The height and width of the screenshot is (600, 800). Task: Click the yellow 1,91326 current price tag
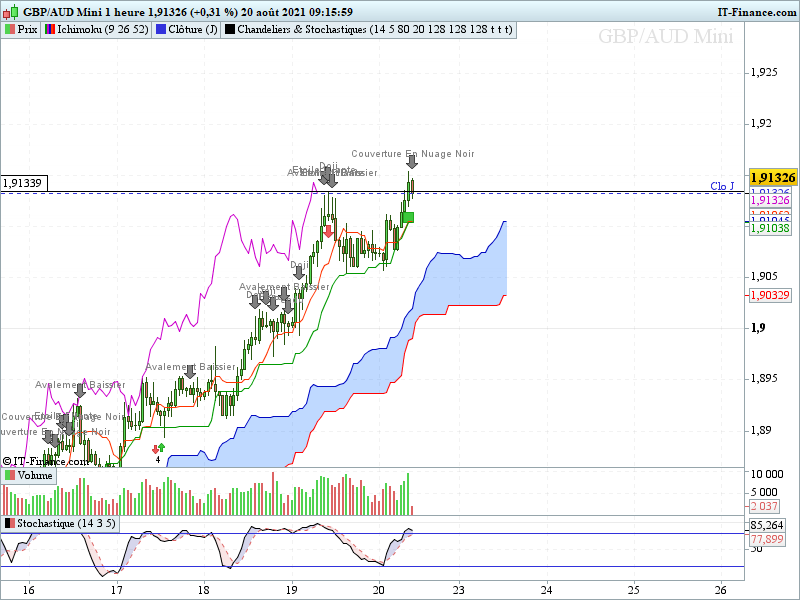click(773, 178)
